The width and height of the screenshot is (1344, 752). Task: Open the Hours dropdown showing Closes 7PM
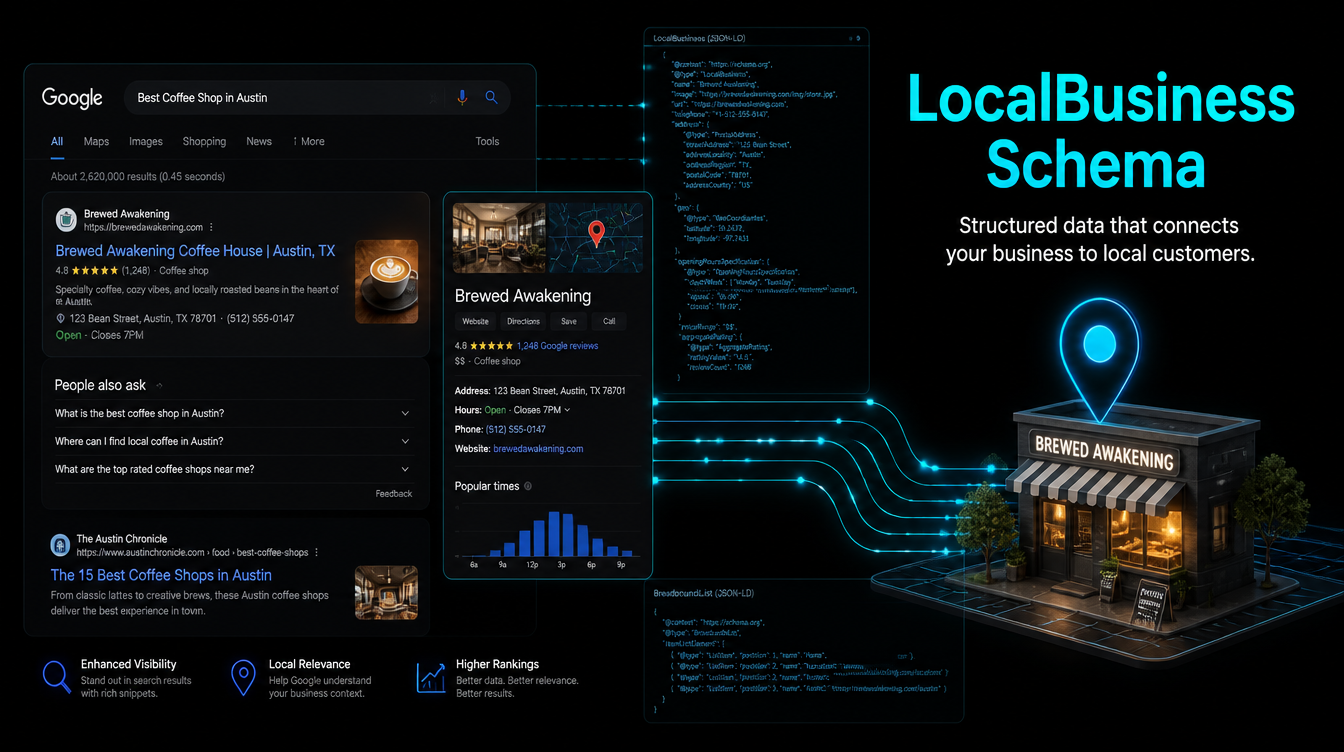[x=568, y=410]
